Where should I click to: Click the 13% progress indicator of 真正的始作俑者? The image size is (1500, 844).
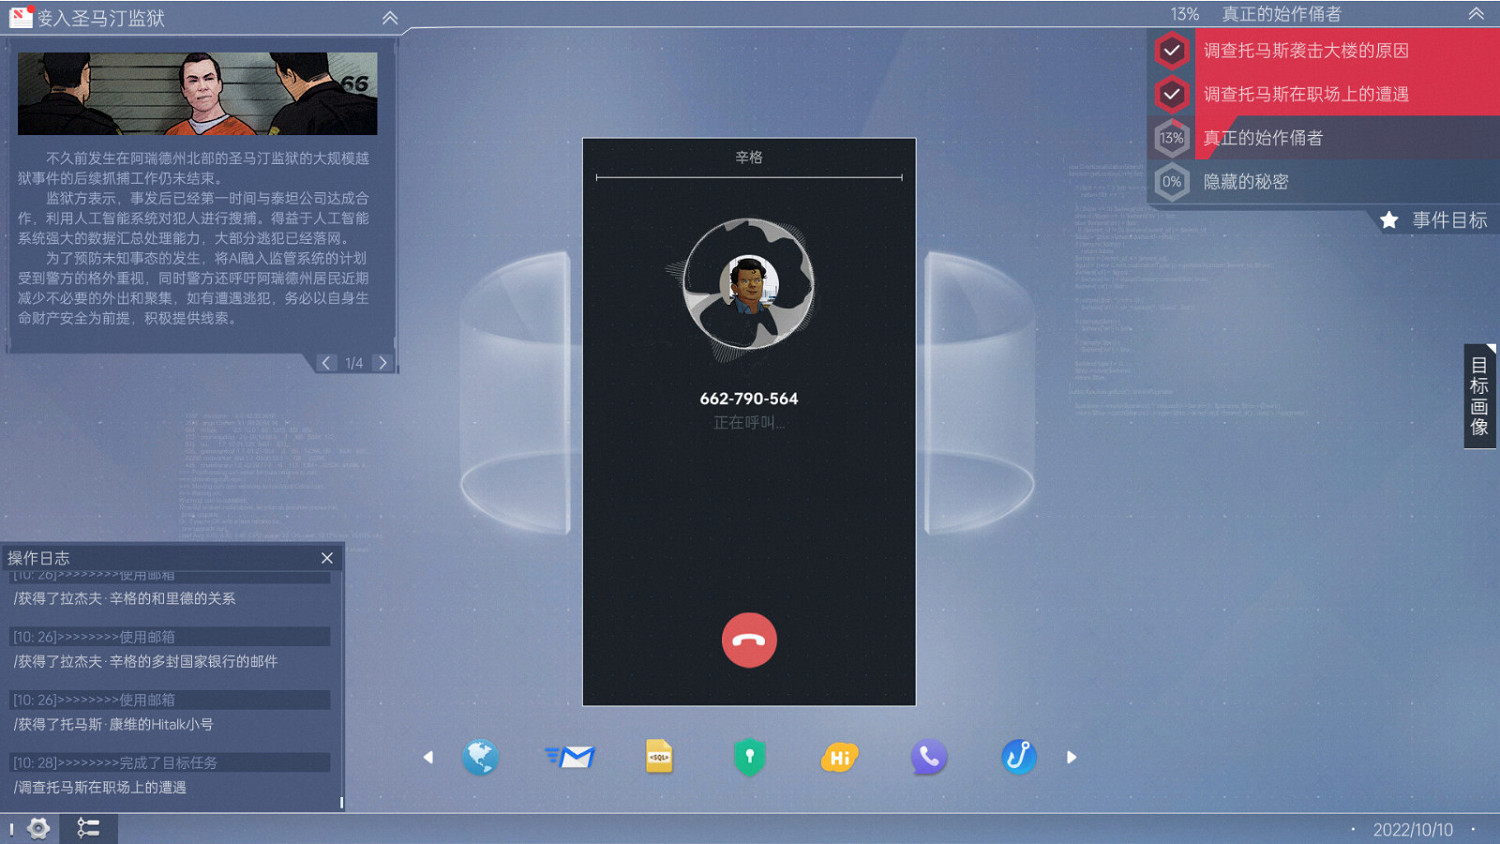point(1171,138)
